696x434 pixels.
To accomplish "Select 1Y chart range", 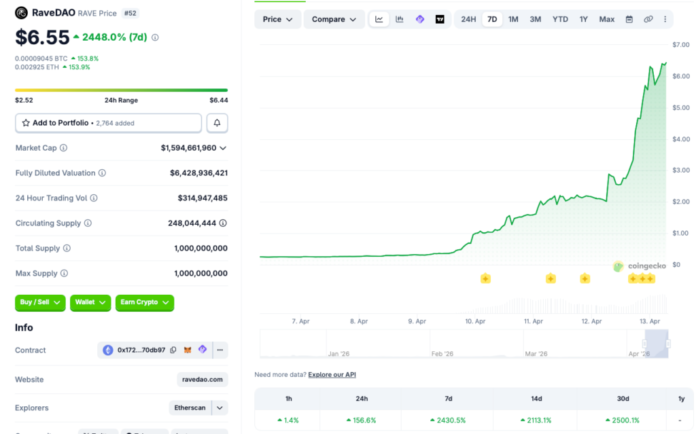I will tap(584, 19).
